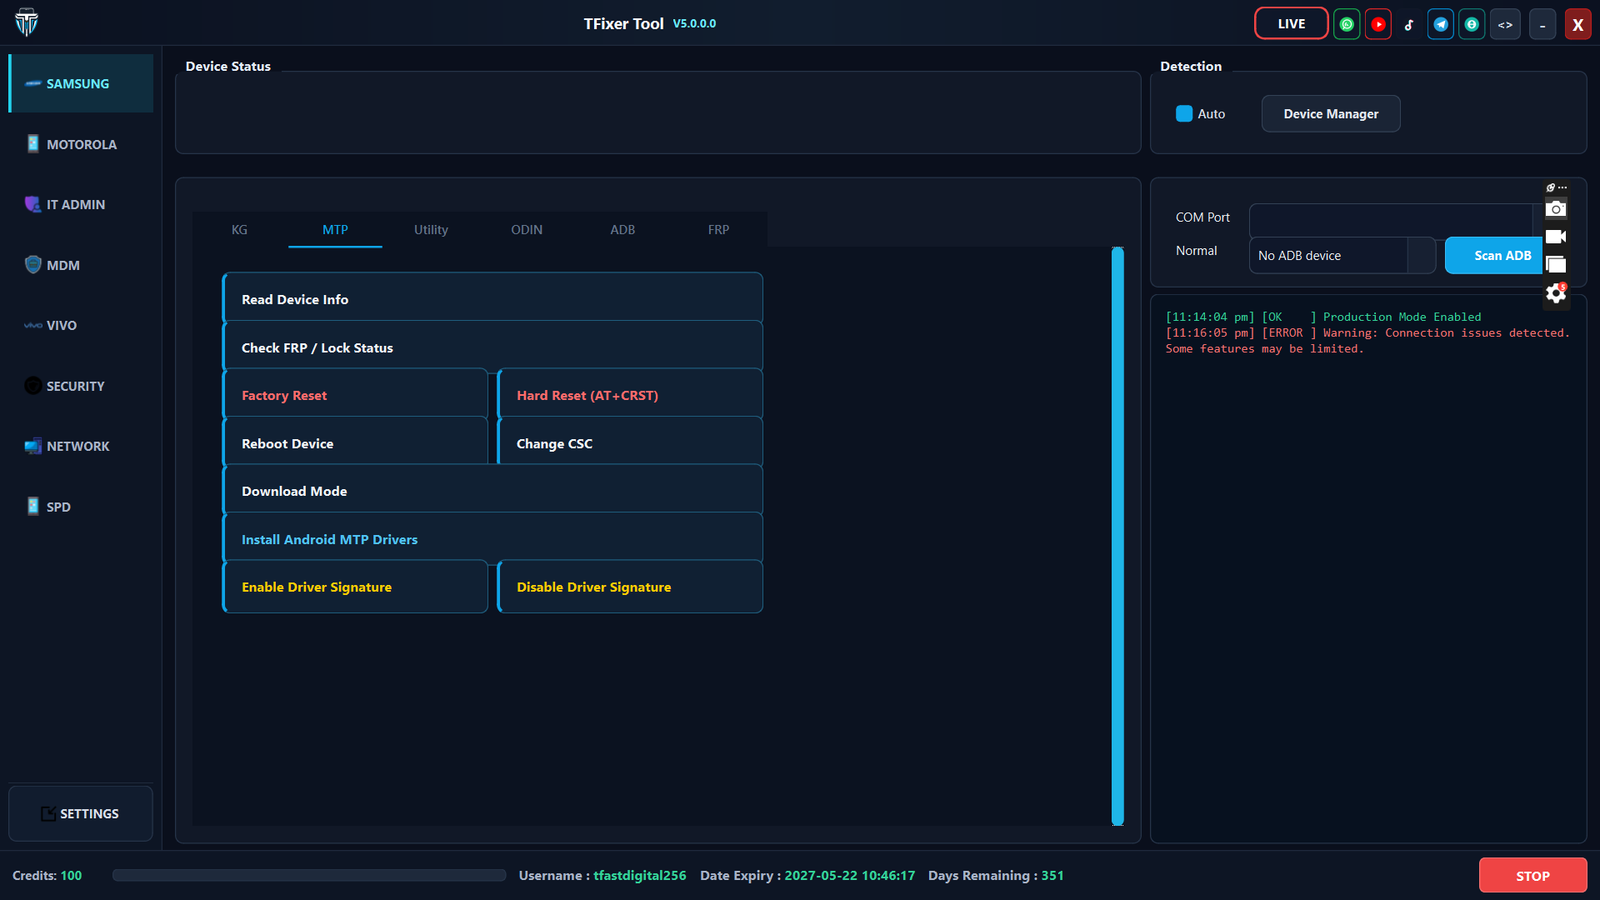Open the YouTube channel icon

(1378, 24)
